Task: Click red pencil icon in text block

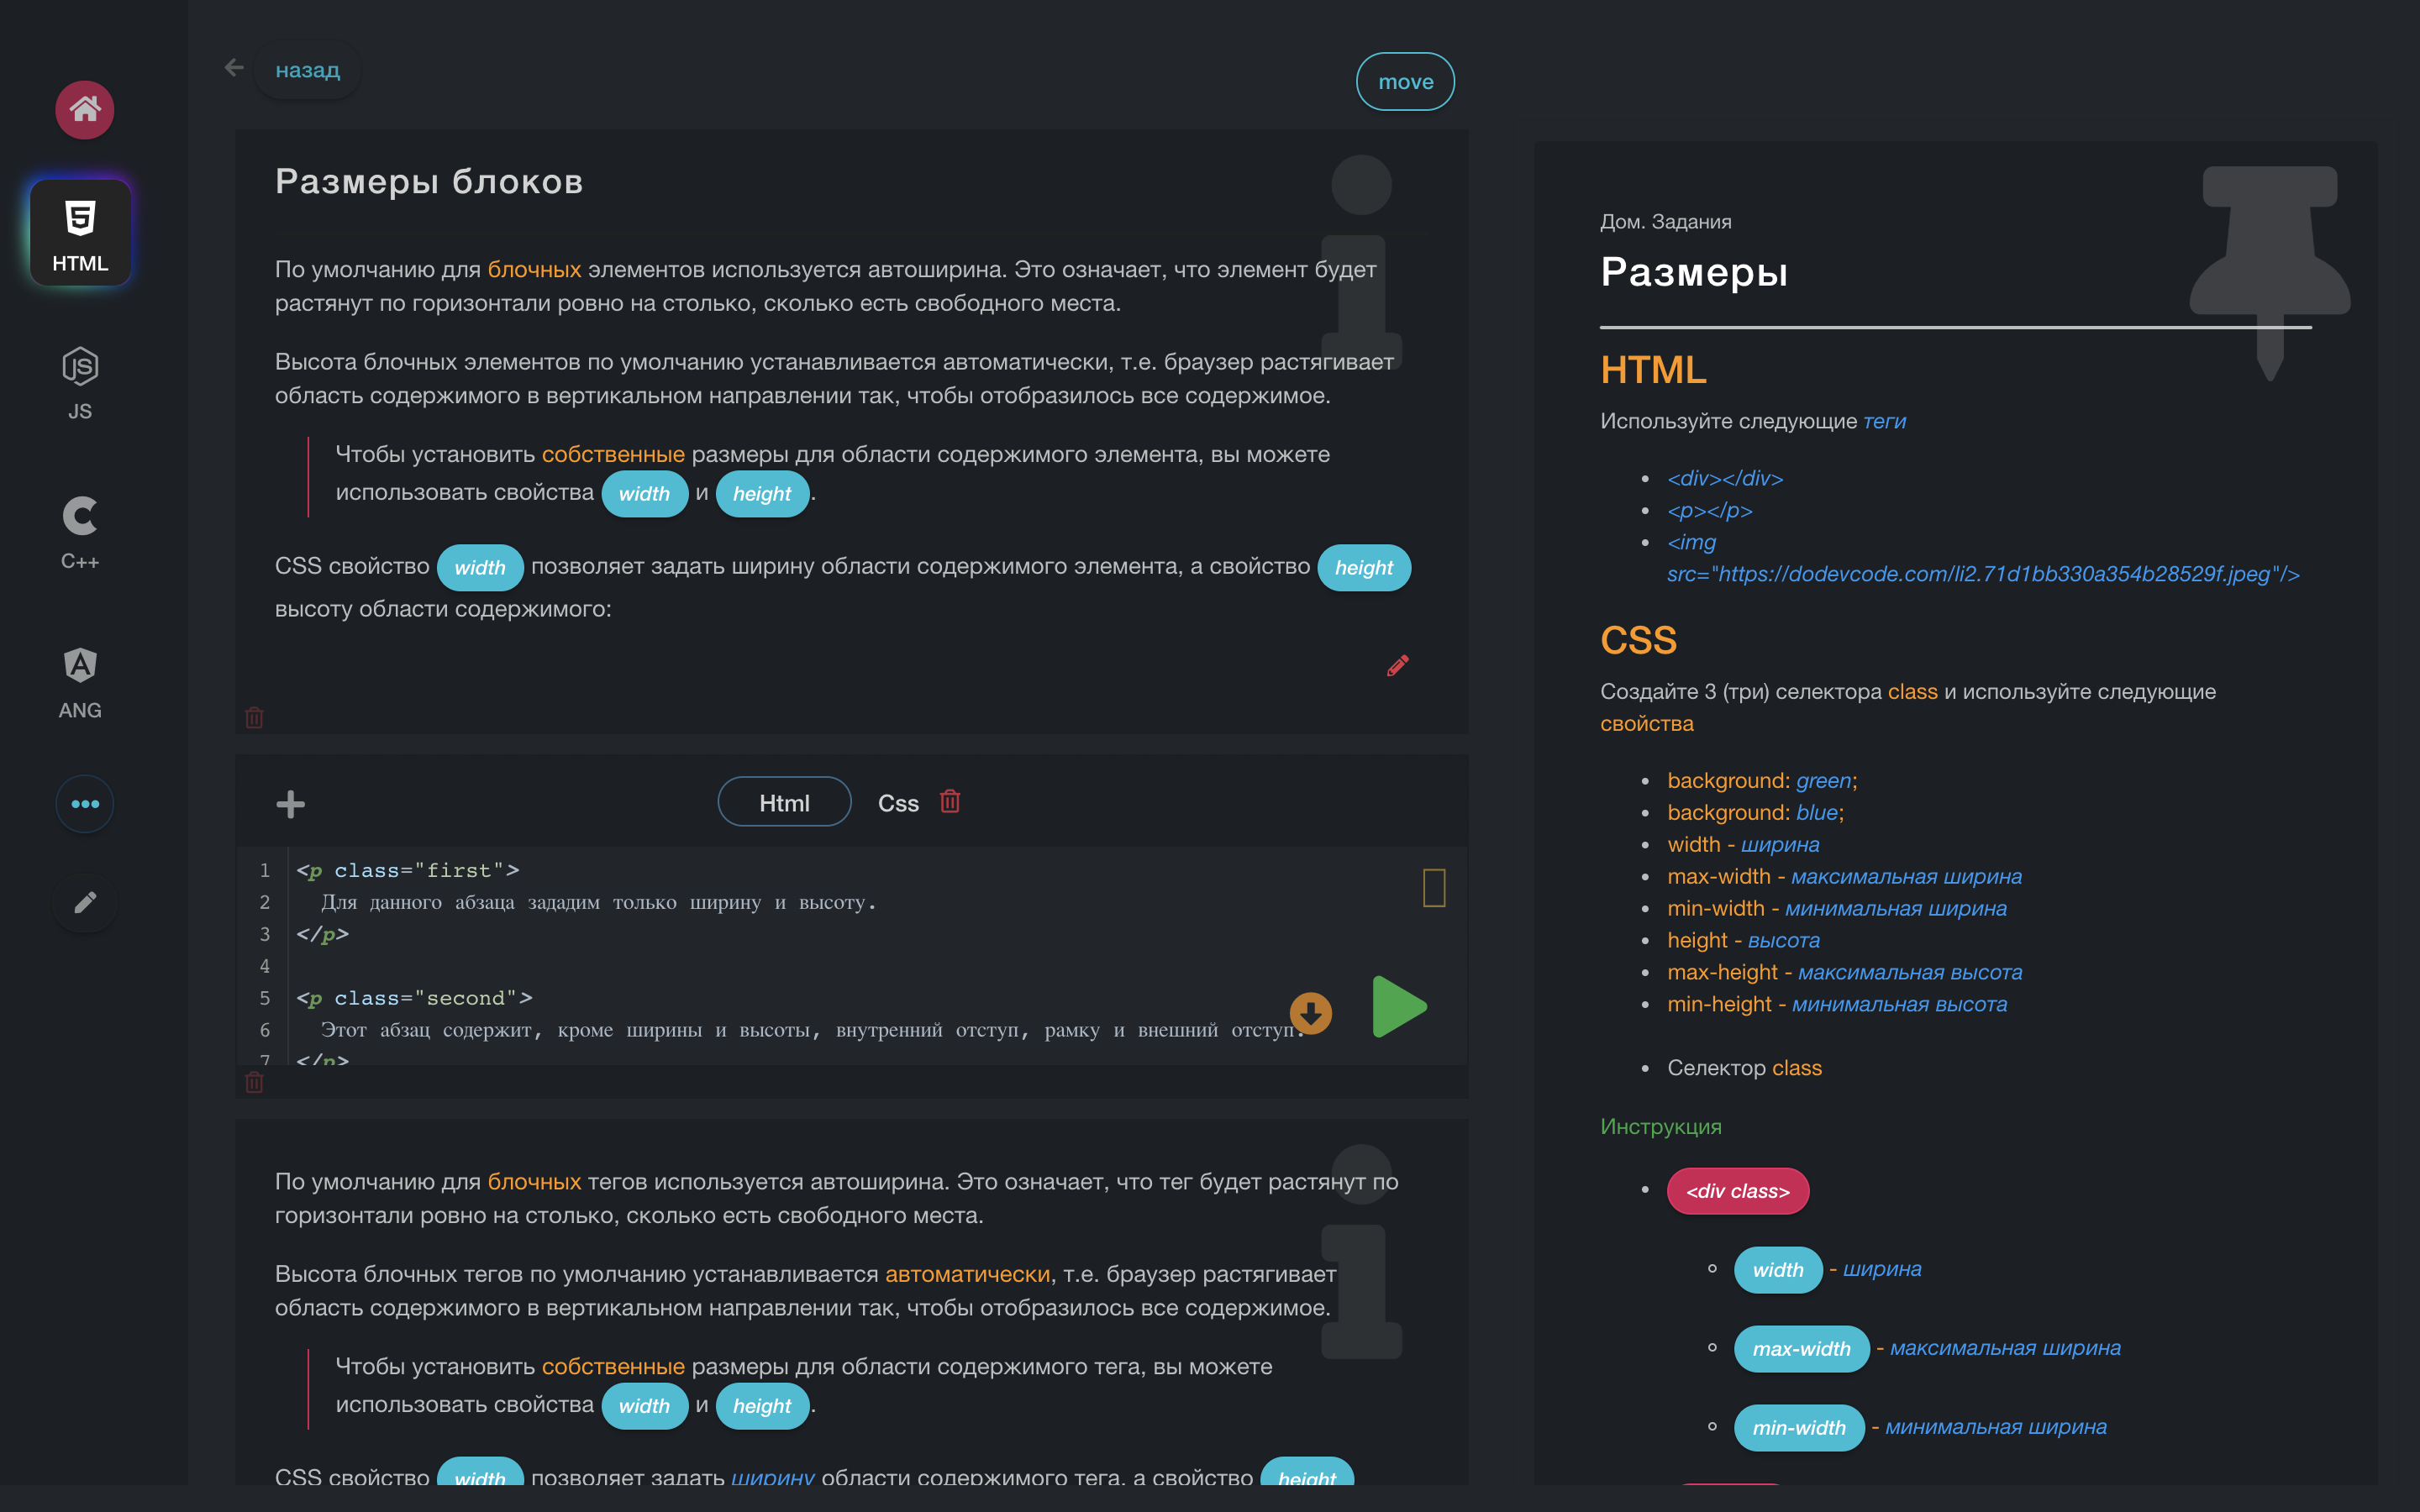Action: 1397,666
